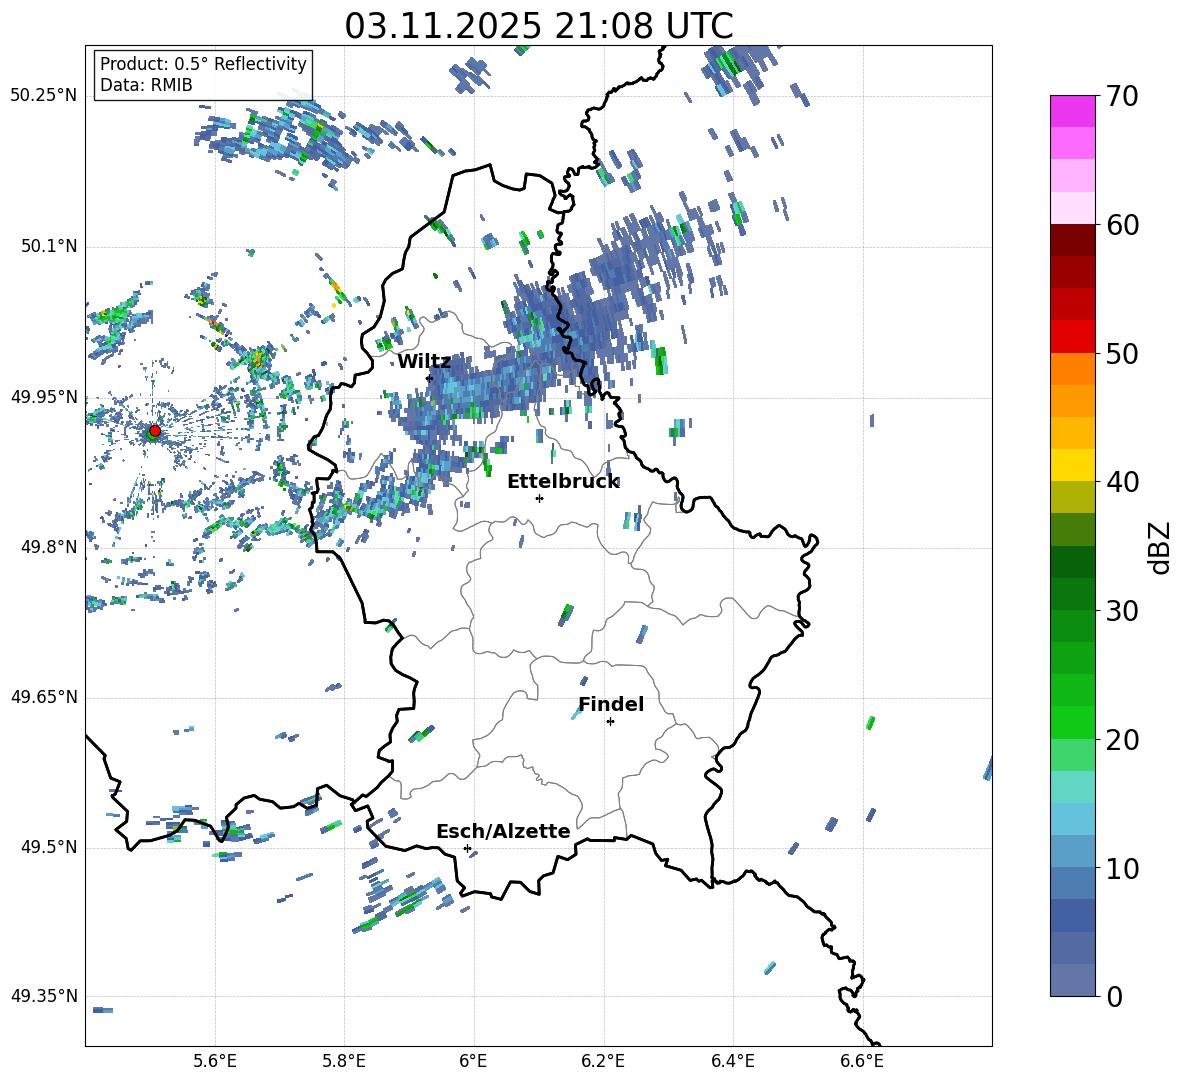Click the 10 tick label on colorbar
The height and width of the screenshot is (1081, 1184).
click(1122, 868)
